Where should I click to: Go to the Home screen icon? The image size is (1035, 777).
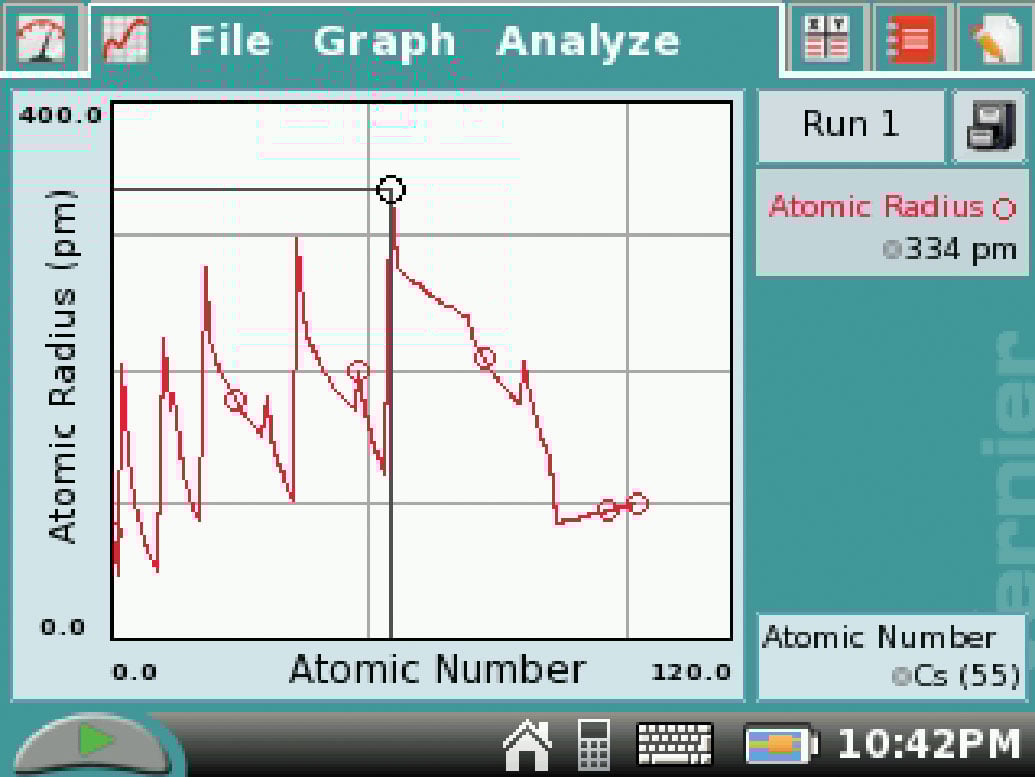point(527,745)
